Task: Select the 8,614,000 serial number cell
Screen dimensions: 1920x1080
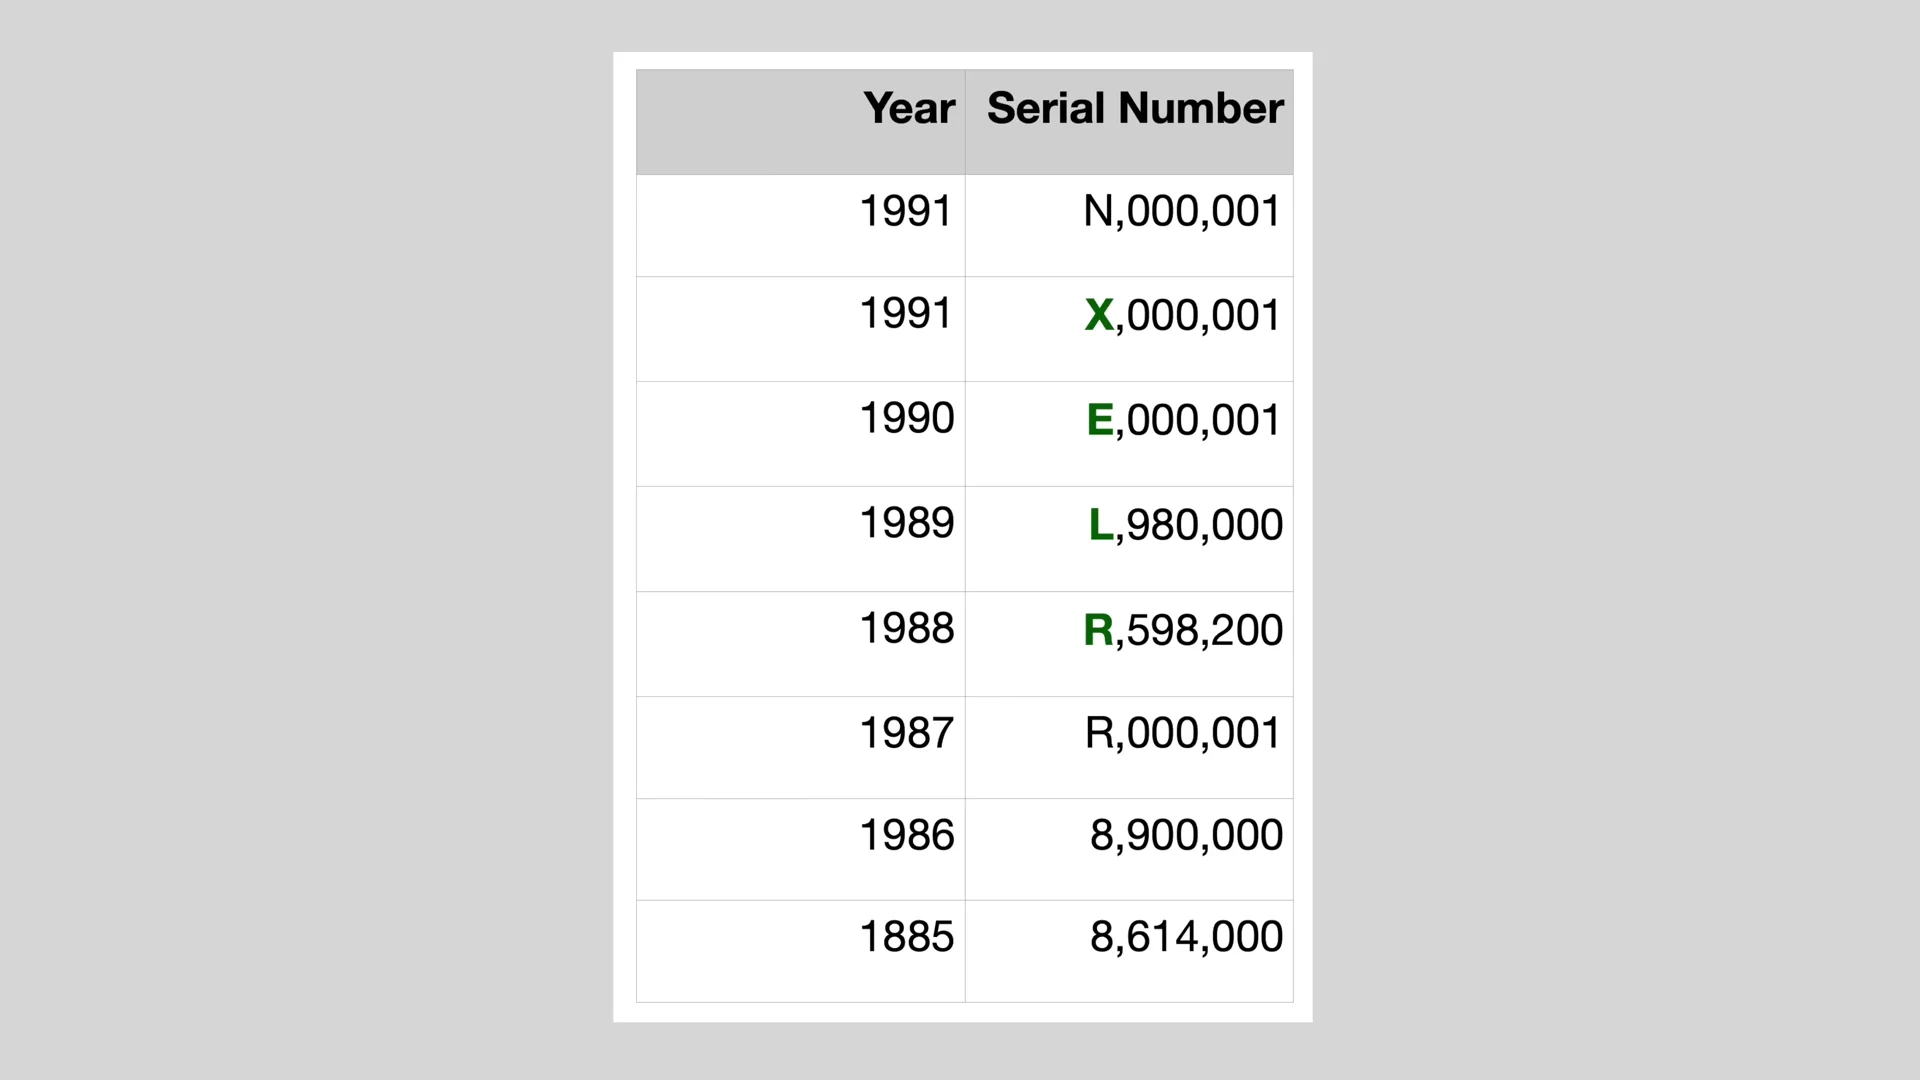Action: pyautogui.click(x=1129, y=952)
